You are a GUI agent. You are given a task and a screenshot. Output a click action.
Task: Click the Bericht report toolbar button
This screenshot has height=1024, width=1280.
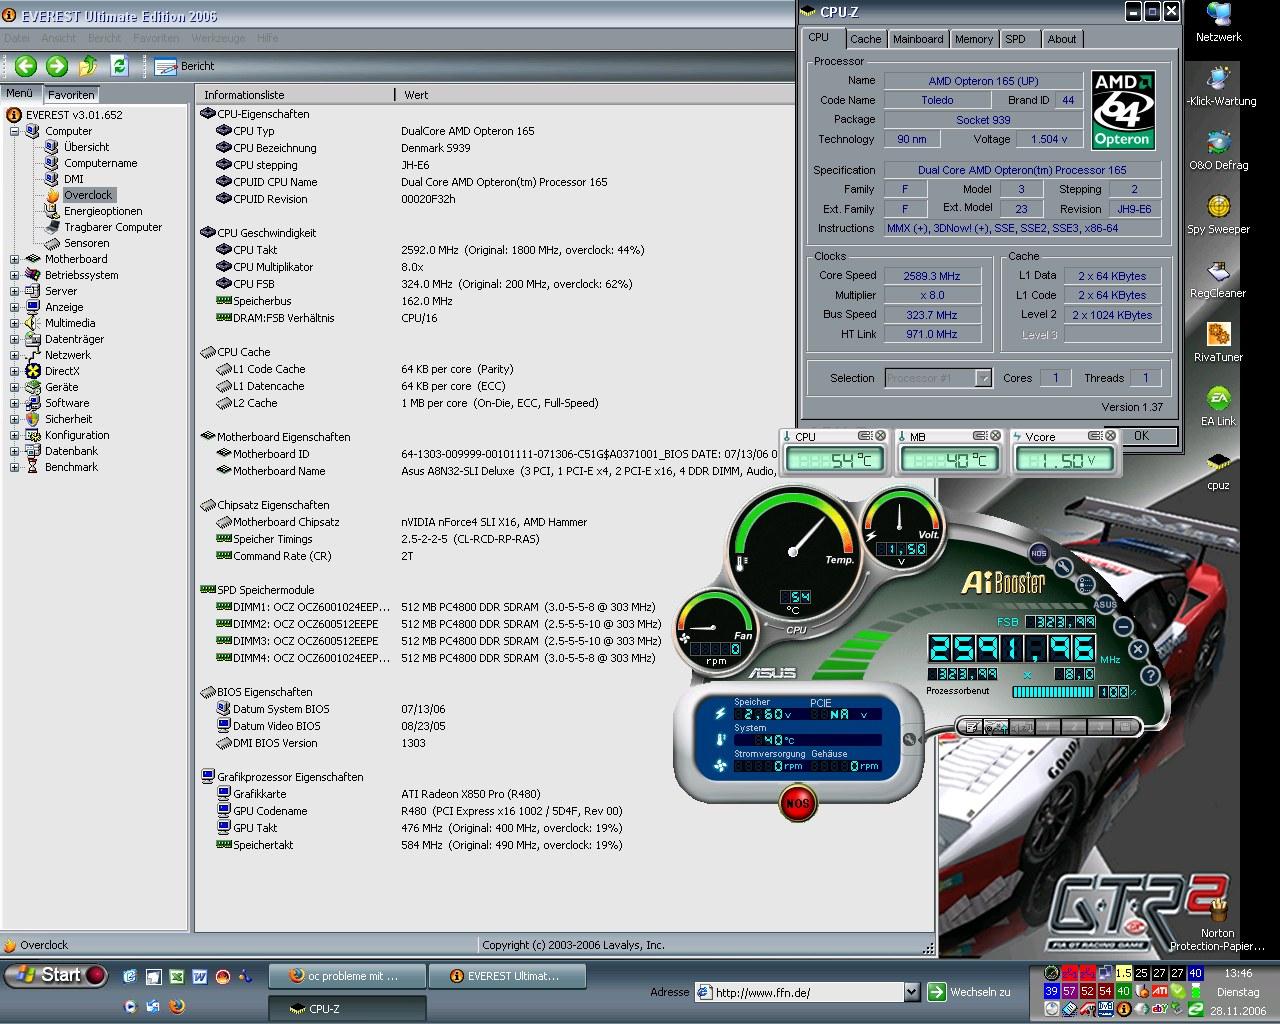tap(185, 66)
